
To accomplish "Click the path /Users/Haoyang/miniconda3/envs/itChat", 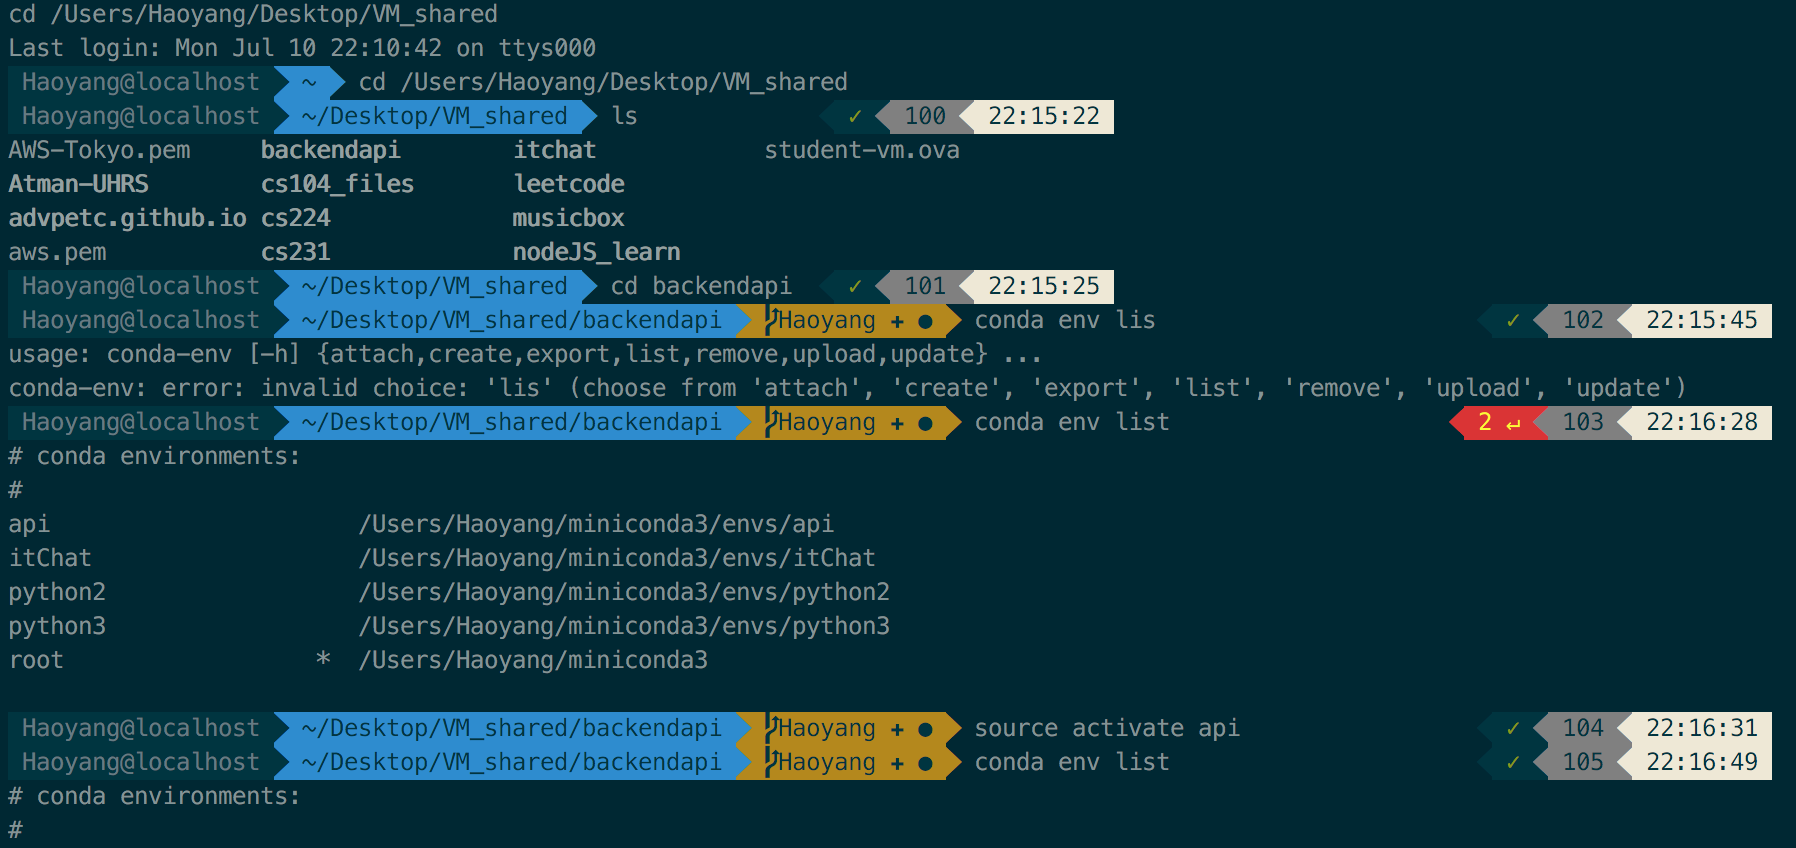I will 616,558.
